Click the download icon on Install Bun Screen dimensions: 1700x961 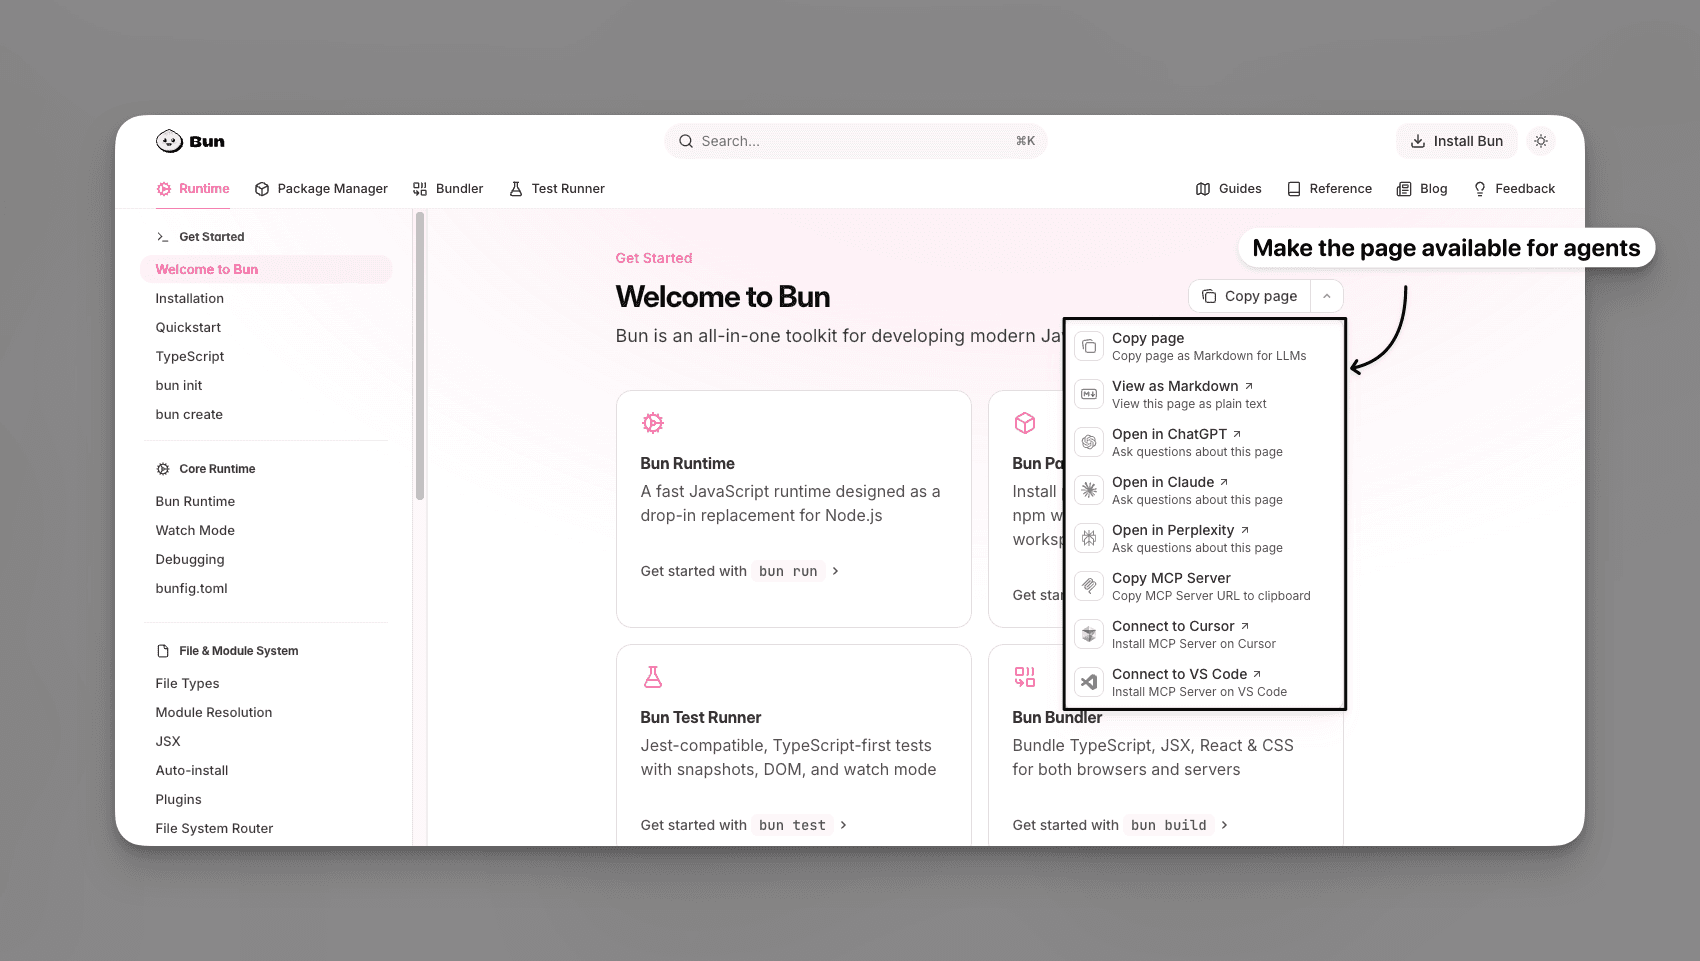[1419, 141]
